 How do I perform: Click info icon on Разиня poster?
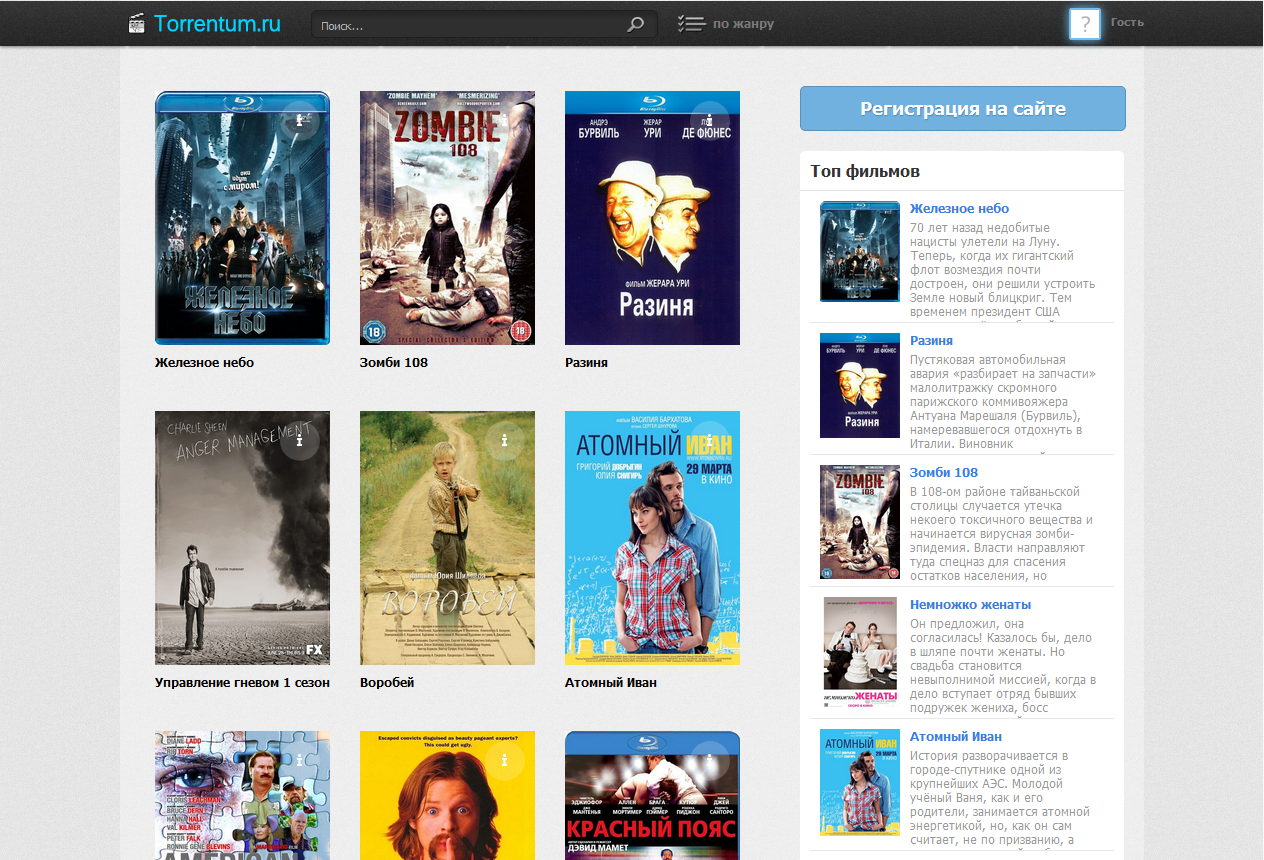tap(710, 121)
